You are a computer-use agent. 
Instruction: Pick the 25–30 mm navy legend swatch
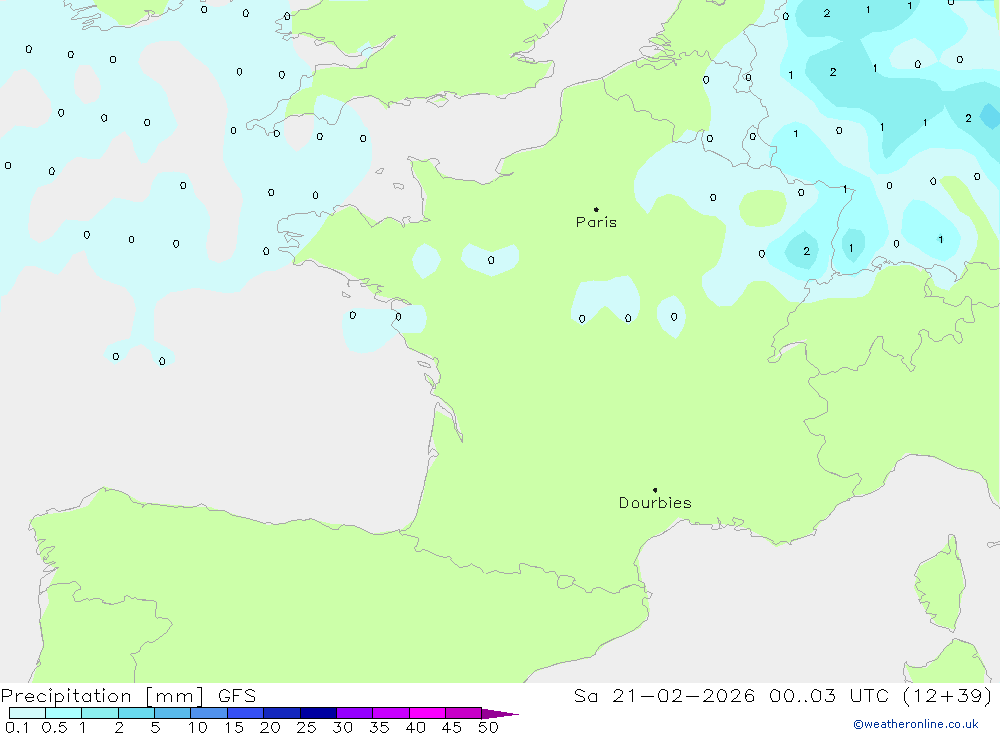click(318, 713)
